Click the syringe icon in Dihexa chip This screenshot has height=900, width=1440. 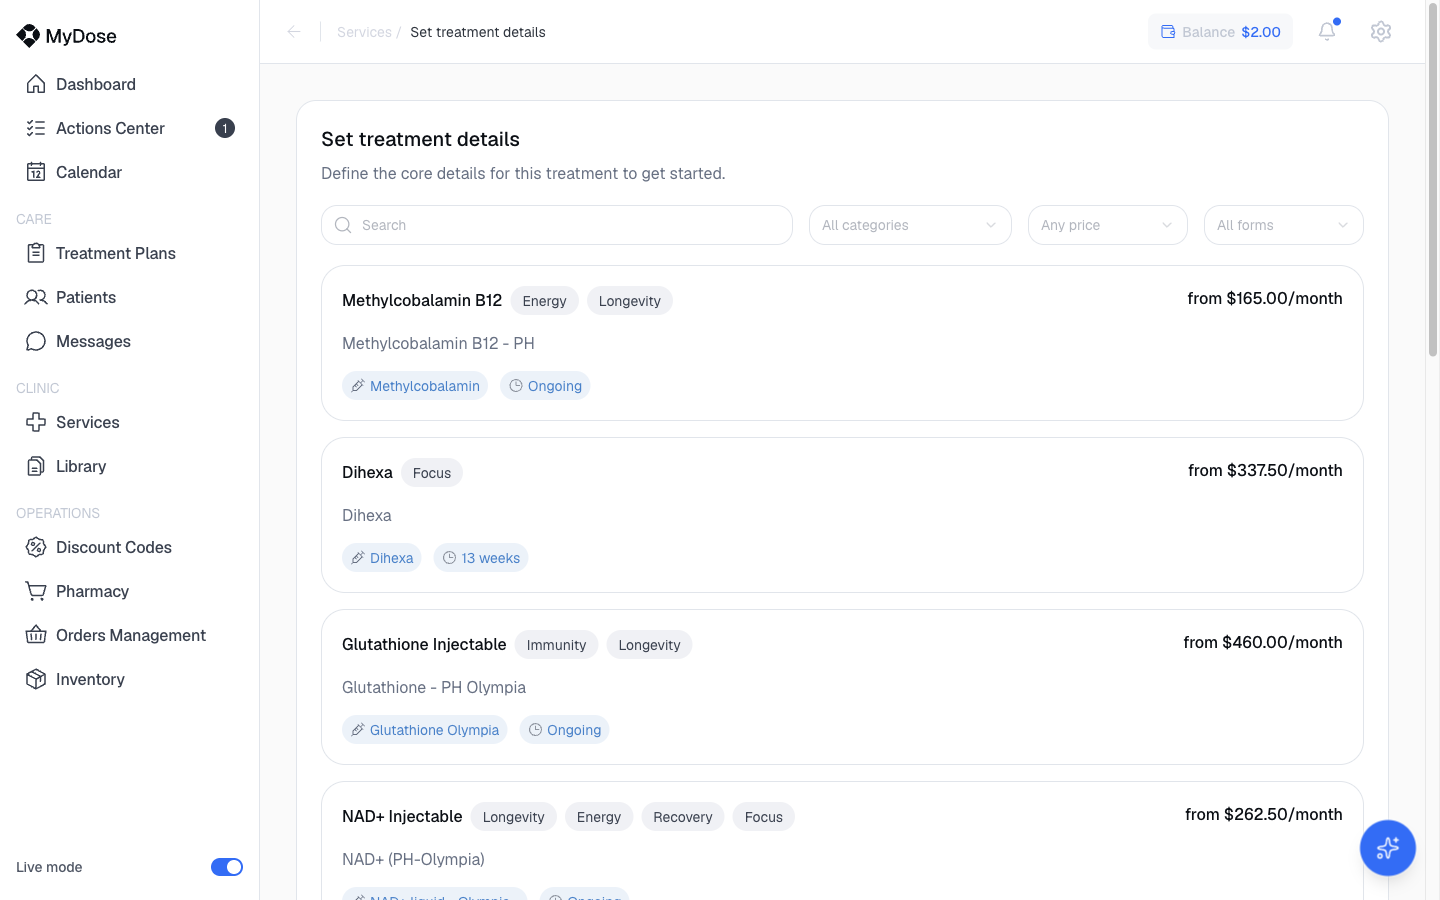point(358,558)
